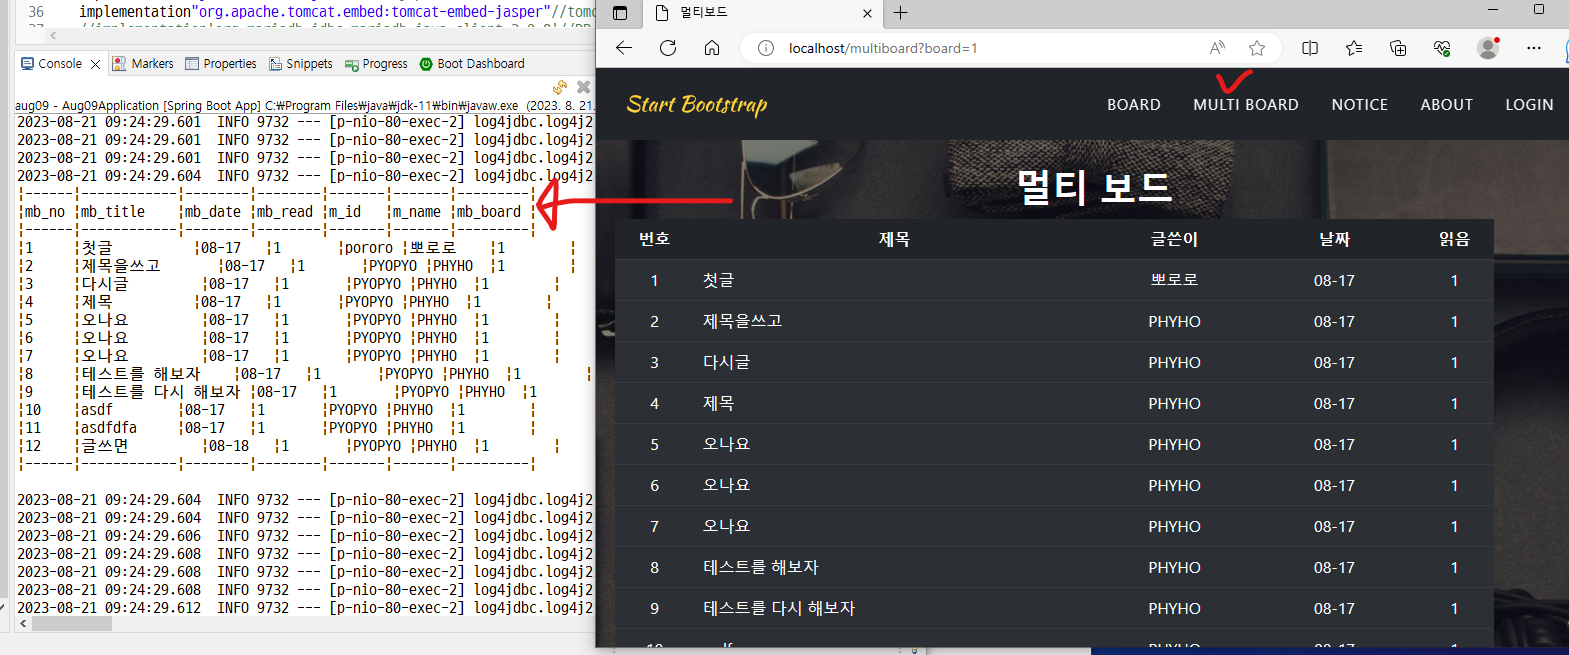Click asdfdfa entry in console table

point(109,428)
